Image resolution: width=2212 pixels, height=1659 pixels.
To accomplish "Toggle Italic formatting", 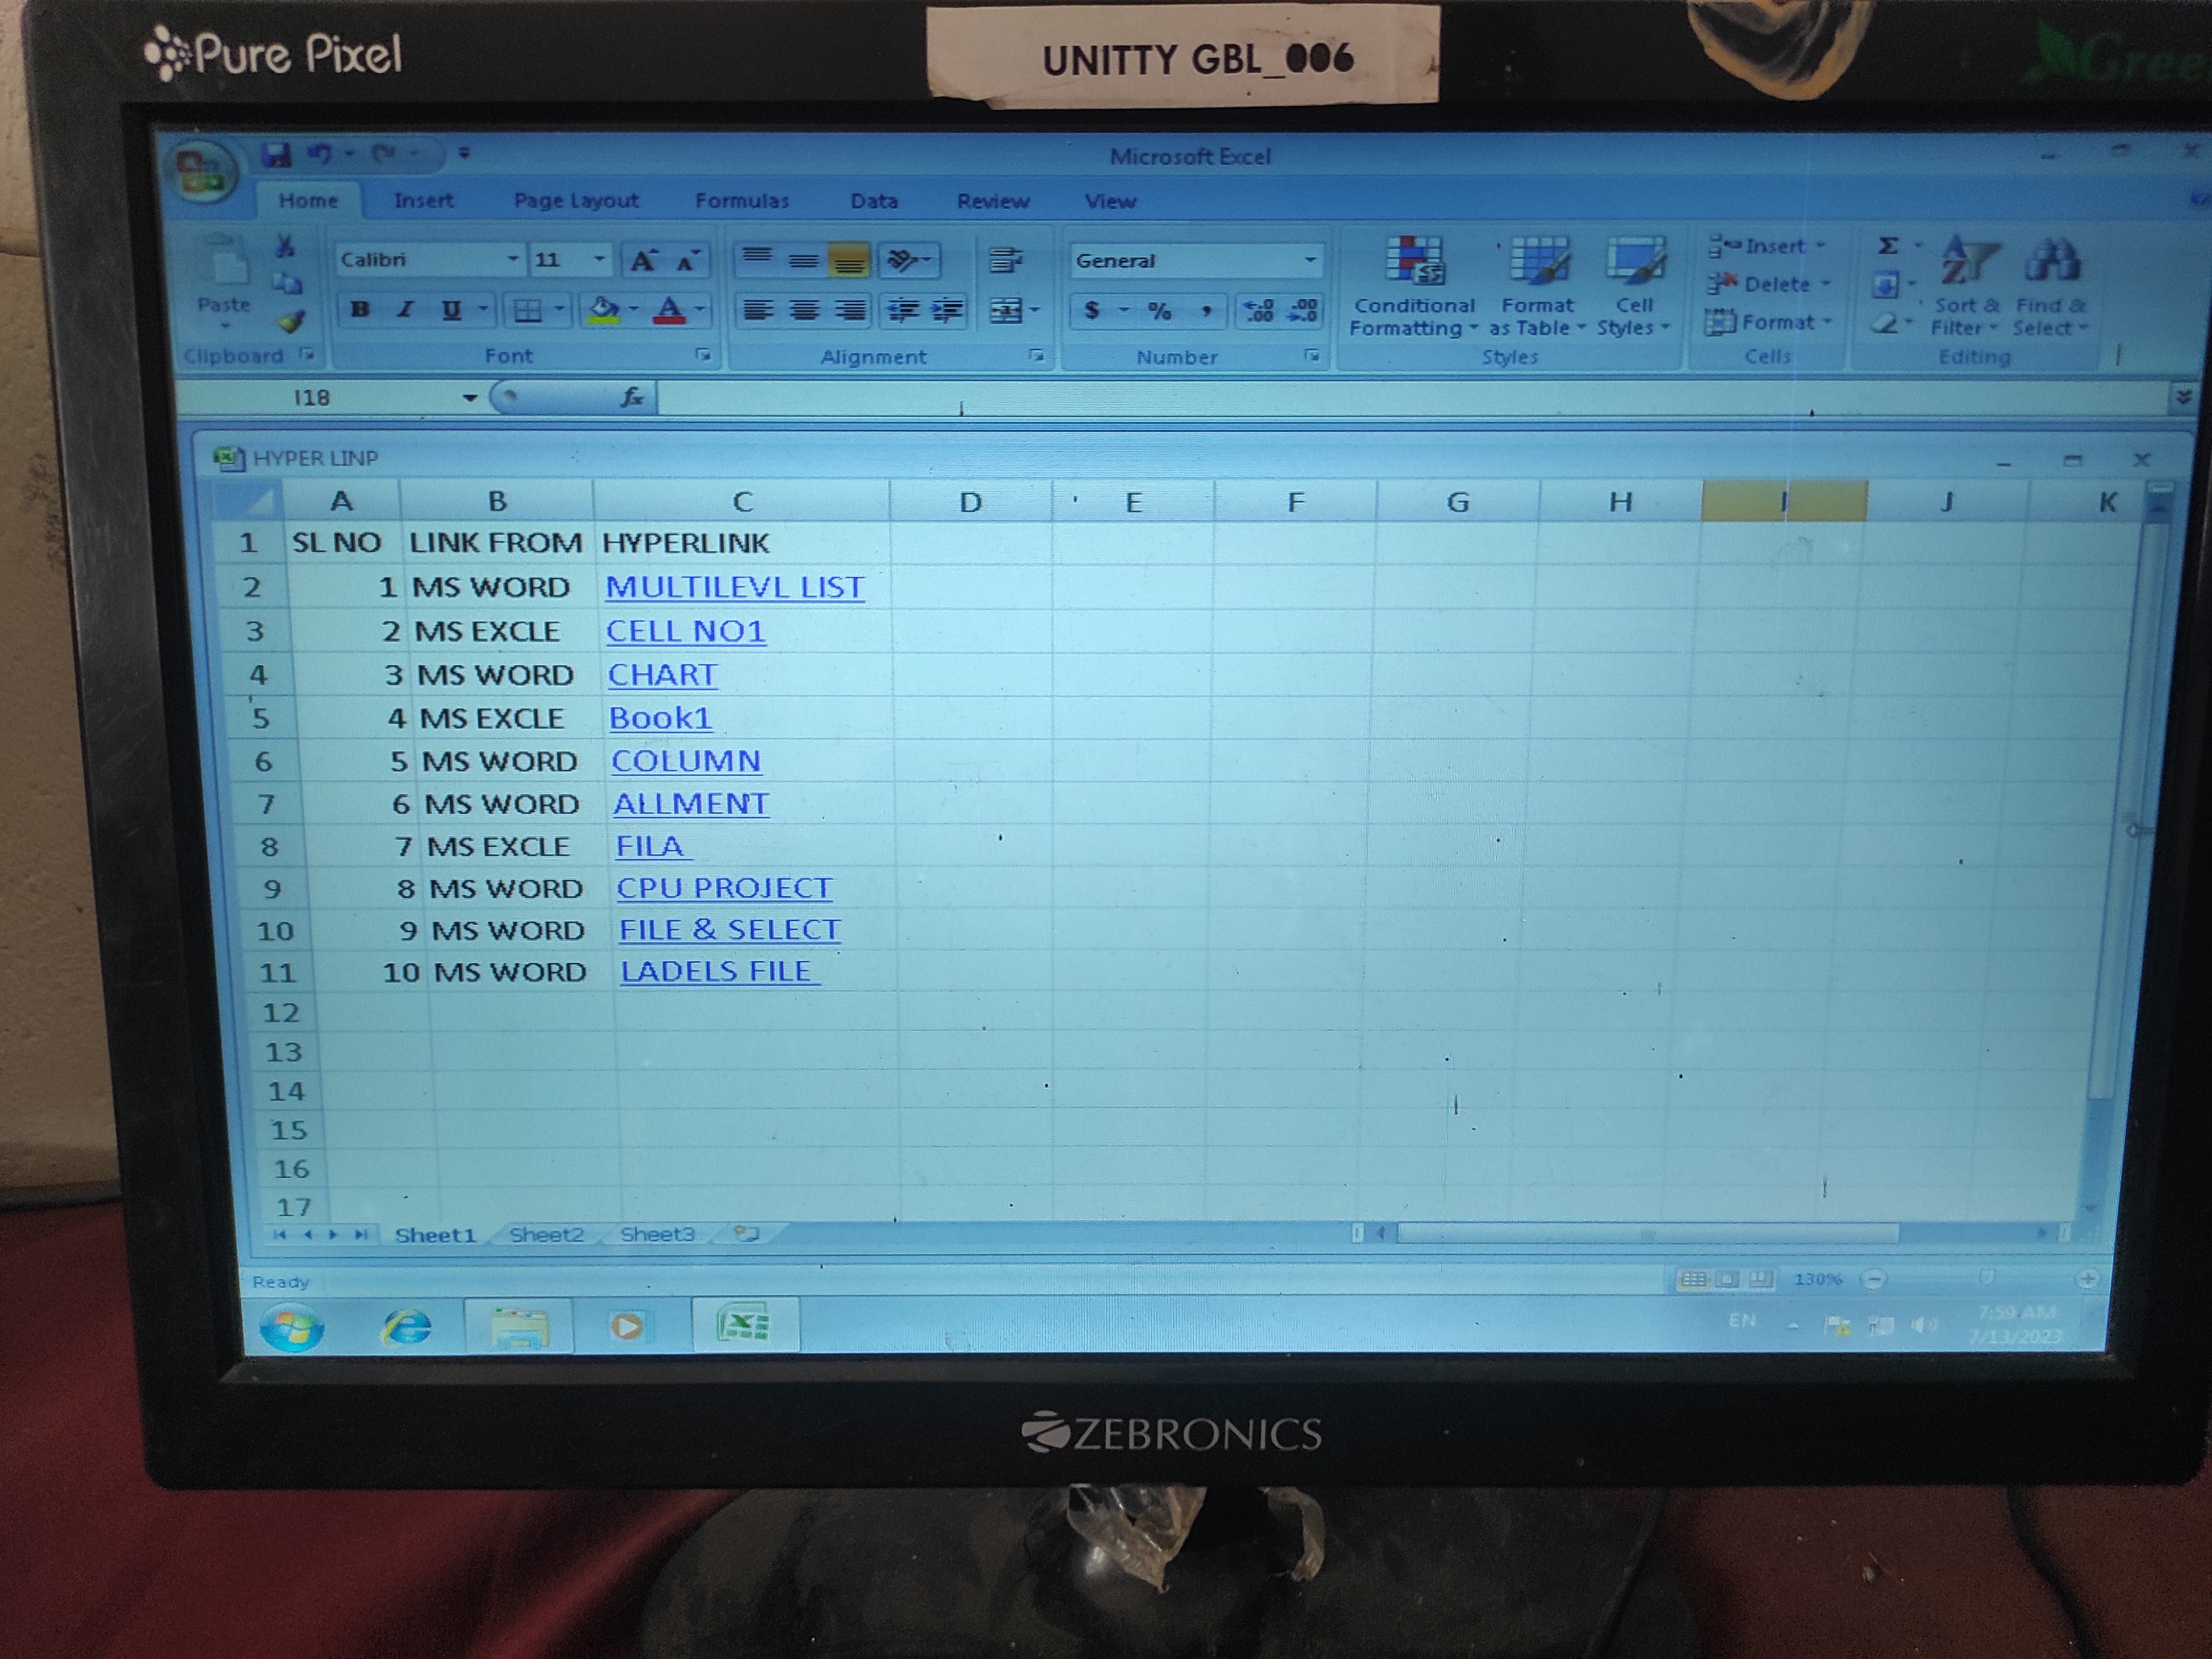I will pyautogui.click(x=406, y=310).
